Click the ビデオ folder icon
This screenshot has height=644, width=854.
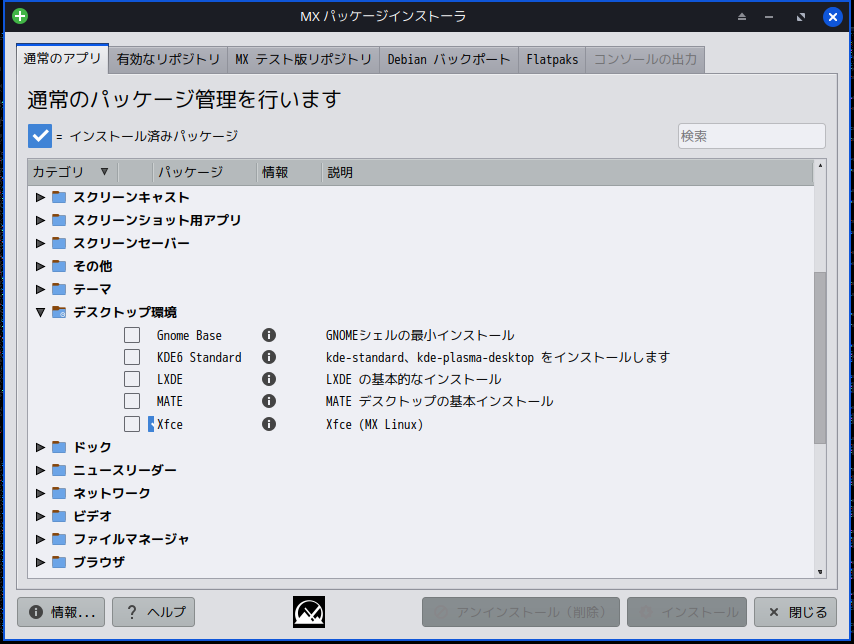click(x=59, y=516)
